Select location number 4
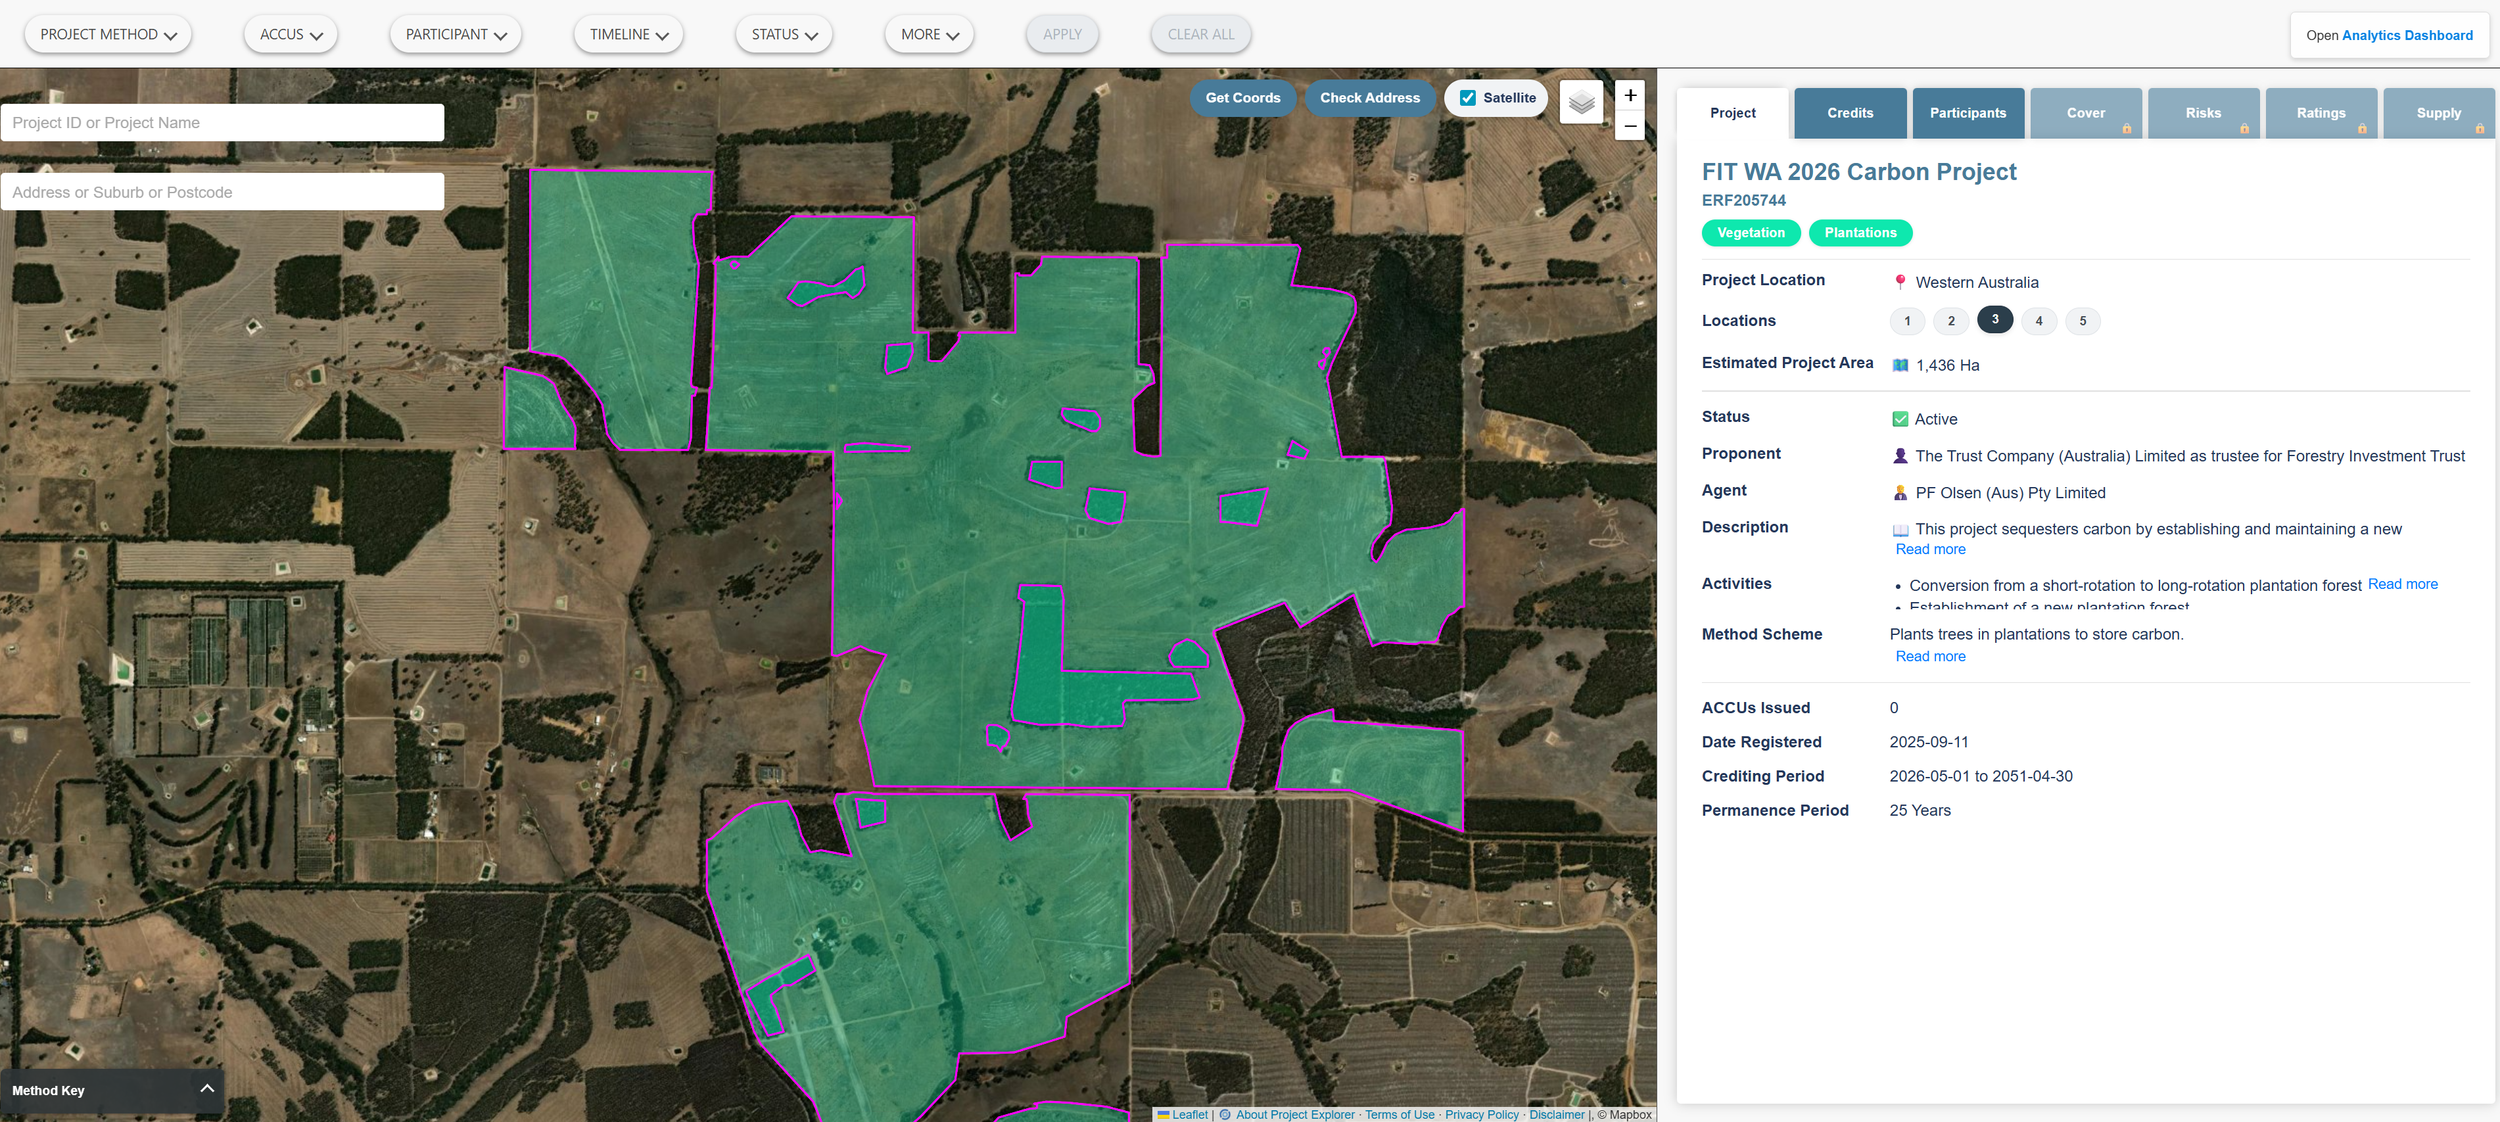Screen dimensions: 2500x1122 [x=2038, y=321]
